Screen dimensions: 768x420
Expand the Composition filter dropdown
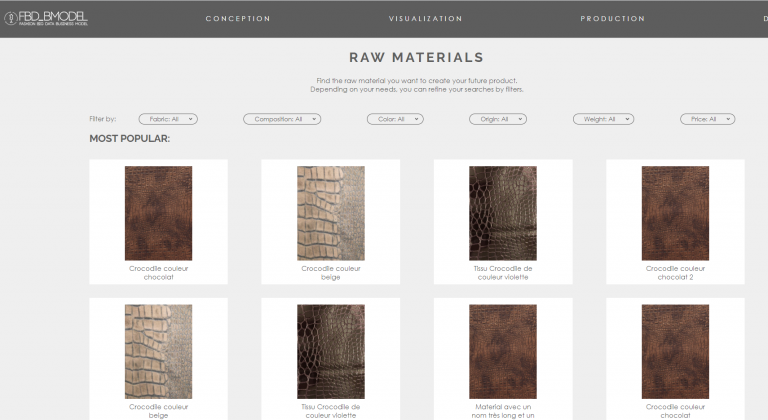click(281, 119)
